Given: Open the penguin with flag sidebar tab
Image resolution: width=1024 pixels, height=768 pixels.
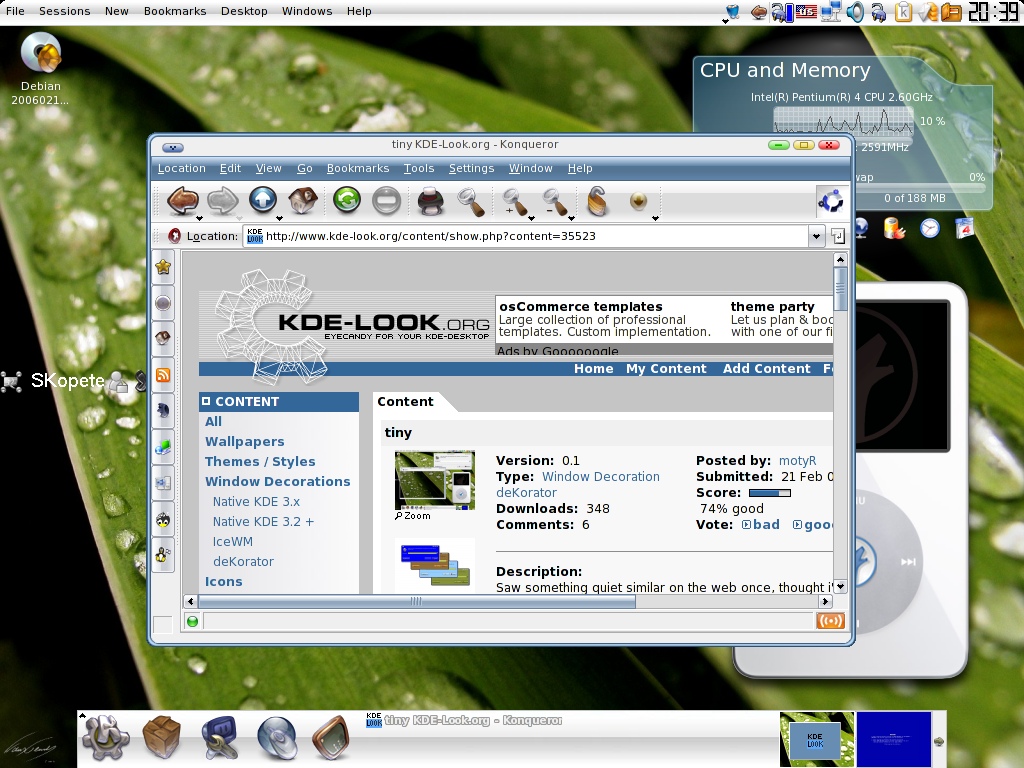Looking at the screenshot, I should click(x=163, y=555).
